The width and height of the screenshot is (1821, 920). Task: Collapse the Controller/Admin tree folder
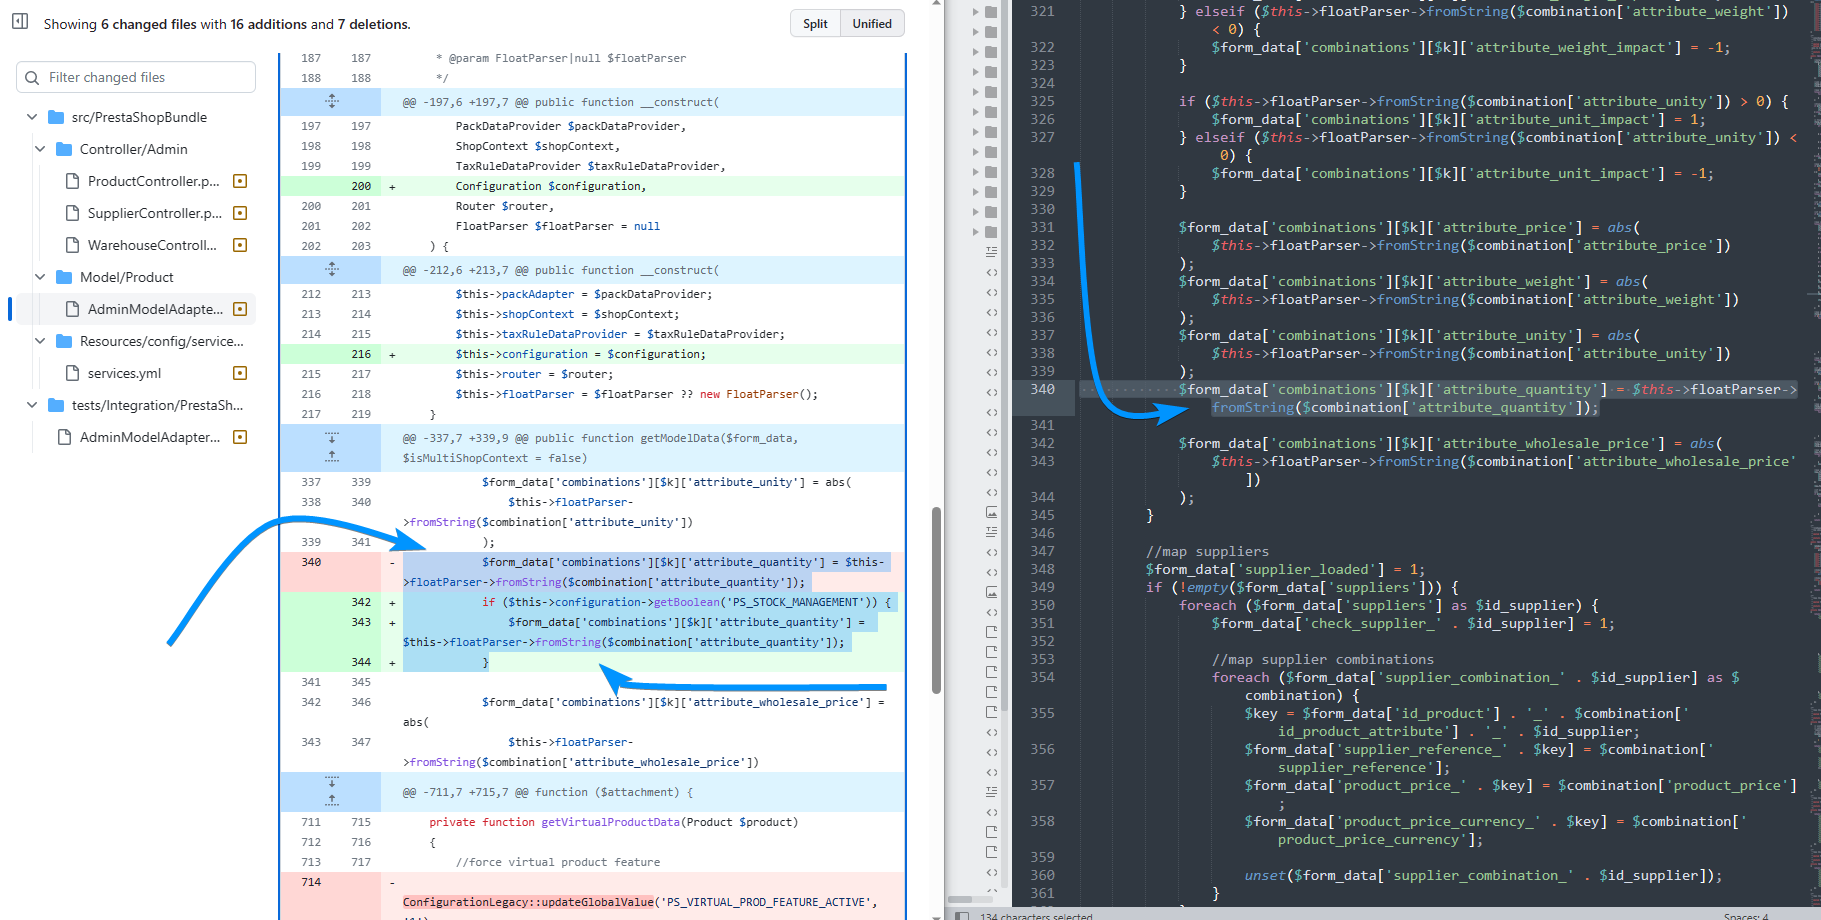[40, 149]
